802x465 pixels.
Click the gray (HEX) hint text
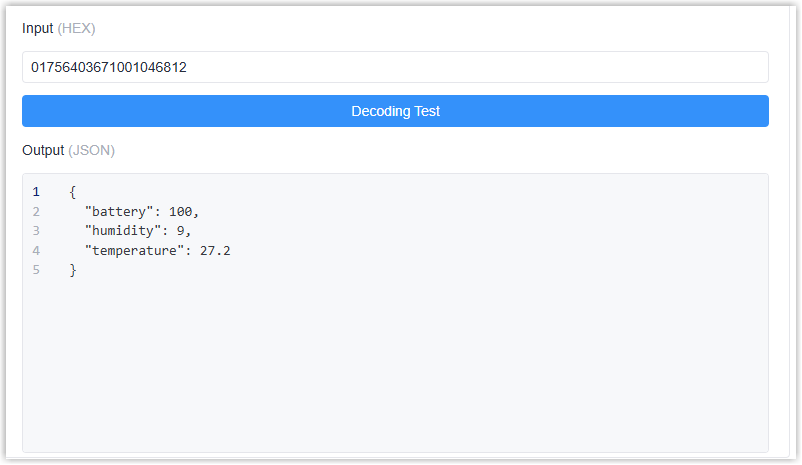(x=76, y=28)
